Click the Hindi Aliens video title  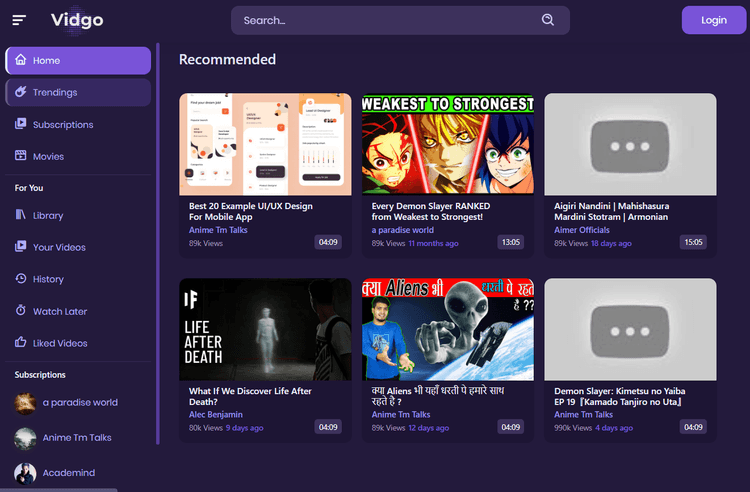click(x=438, y=396)
